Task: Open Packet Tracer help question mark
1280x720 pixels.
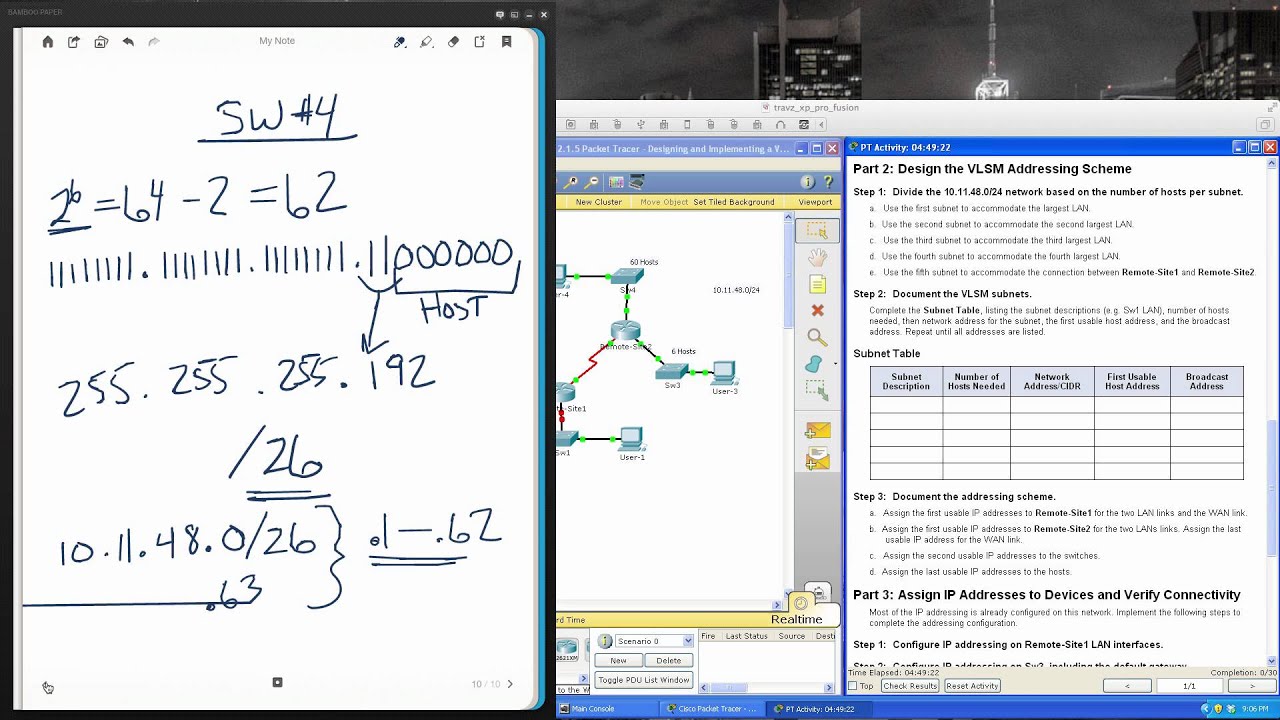Action: click(x=828, y=182)
